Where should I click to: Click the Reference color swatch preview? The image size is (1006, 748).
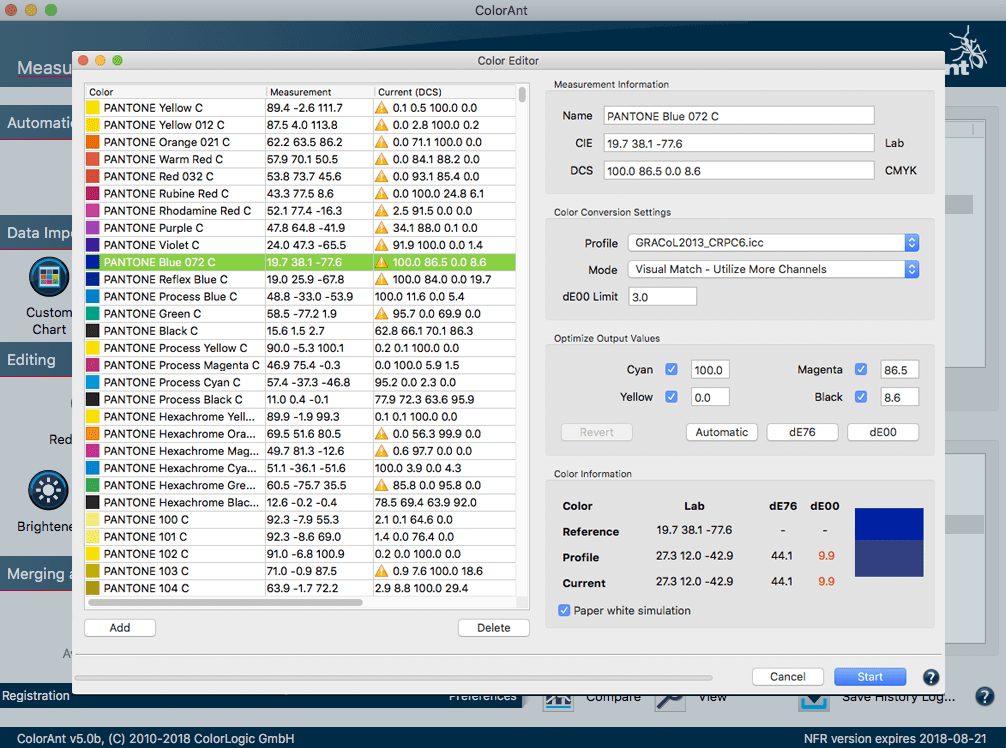tap(888, 522)
